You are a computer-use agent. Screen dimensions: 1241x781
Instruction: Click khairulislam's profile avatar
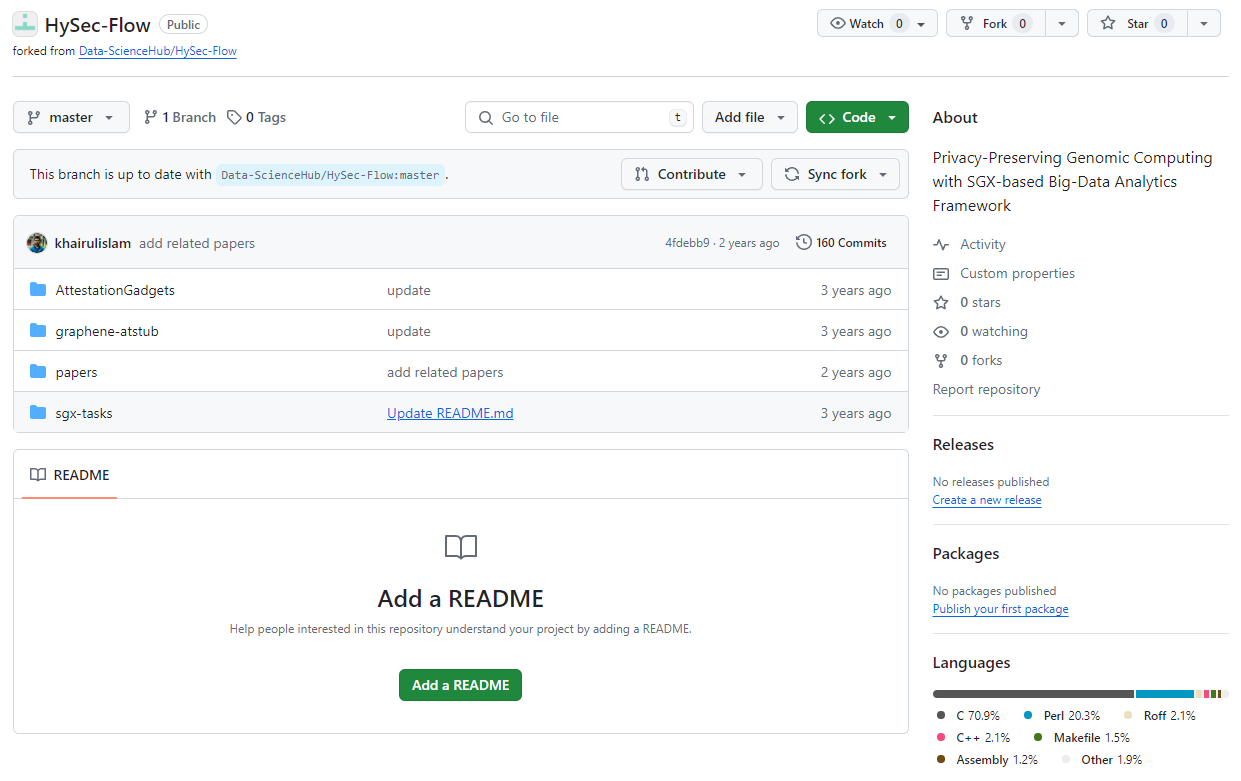[37, 242]
